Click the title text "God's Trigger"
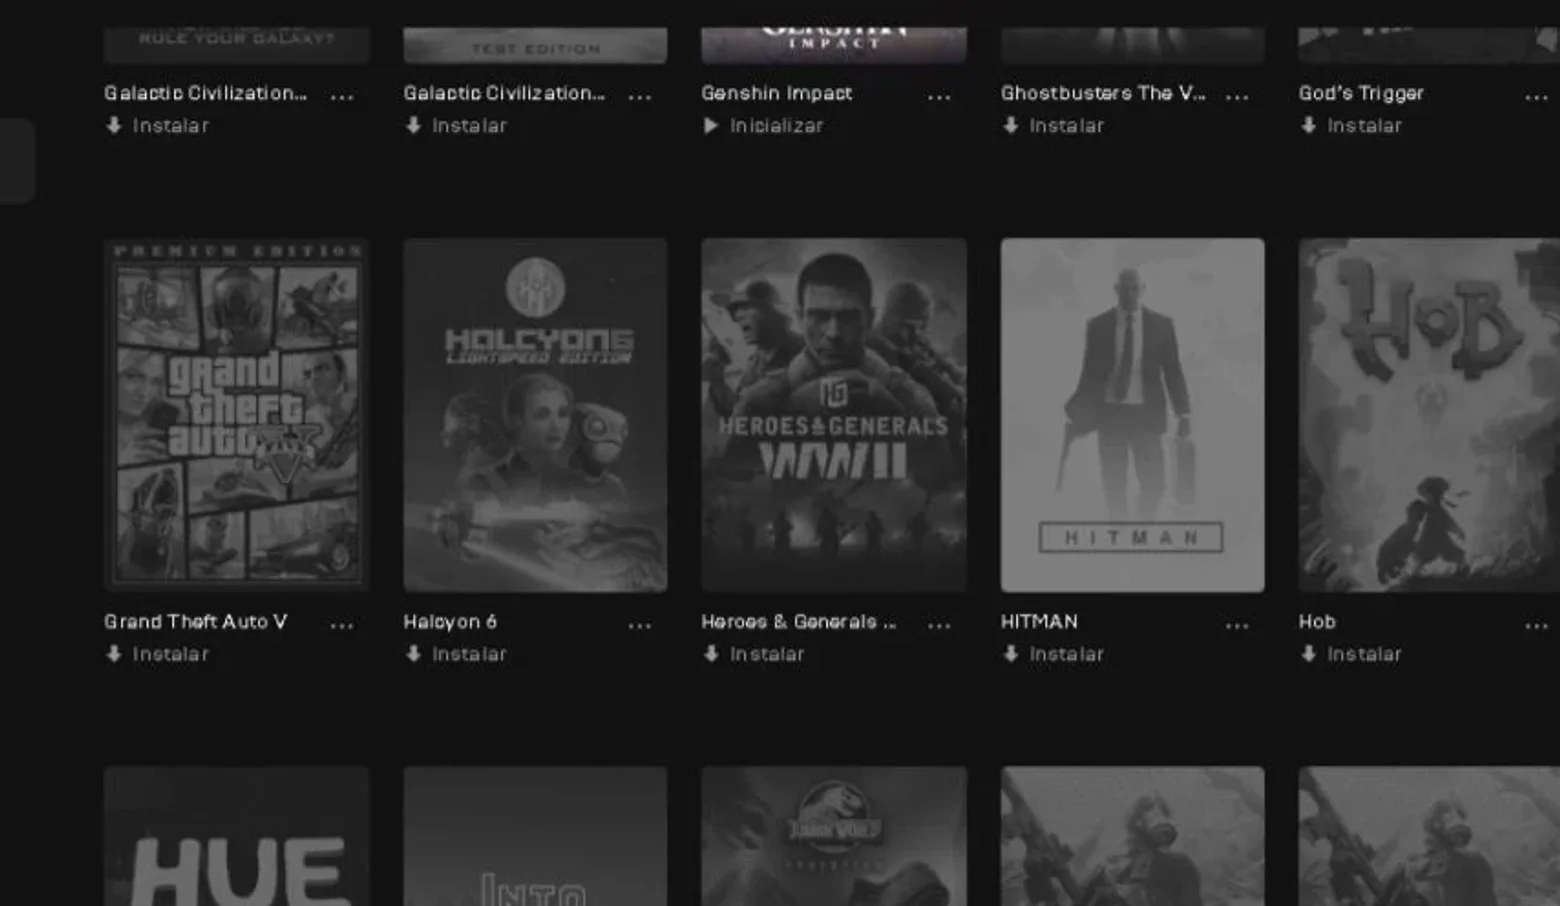The width and height of the screenshot is (1560, 906). tap(1361, 93)
